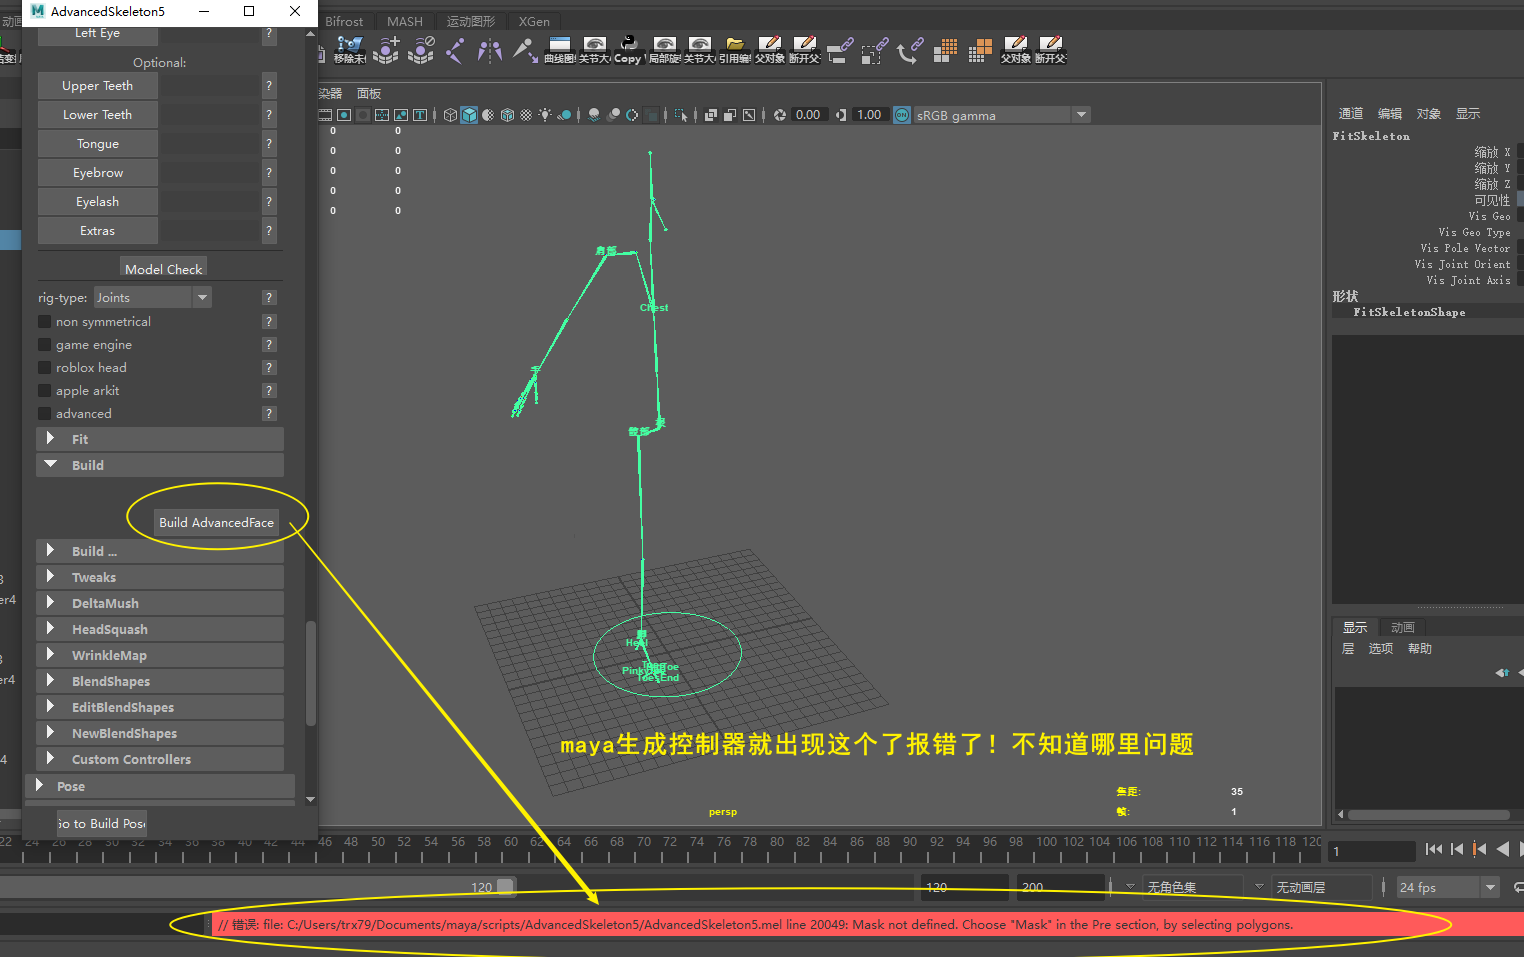Viewport: 1524px width, 957px height.
Task: Click the current frame input field
Action: coord(1372,851)
